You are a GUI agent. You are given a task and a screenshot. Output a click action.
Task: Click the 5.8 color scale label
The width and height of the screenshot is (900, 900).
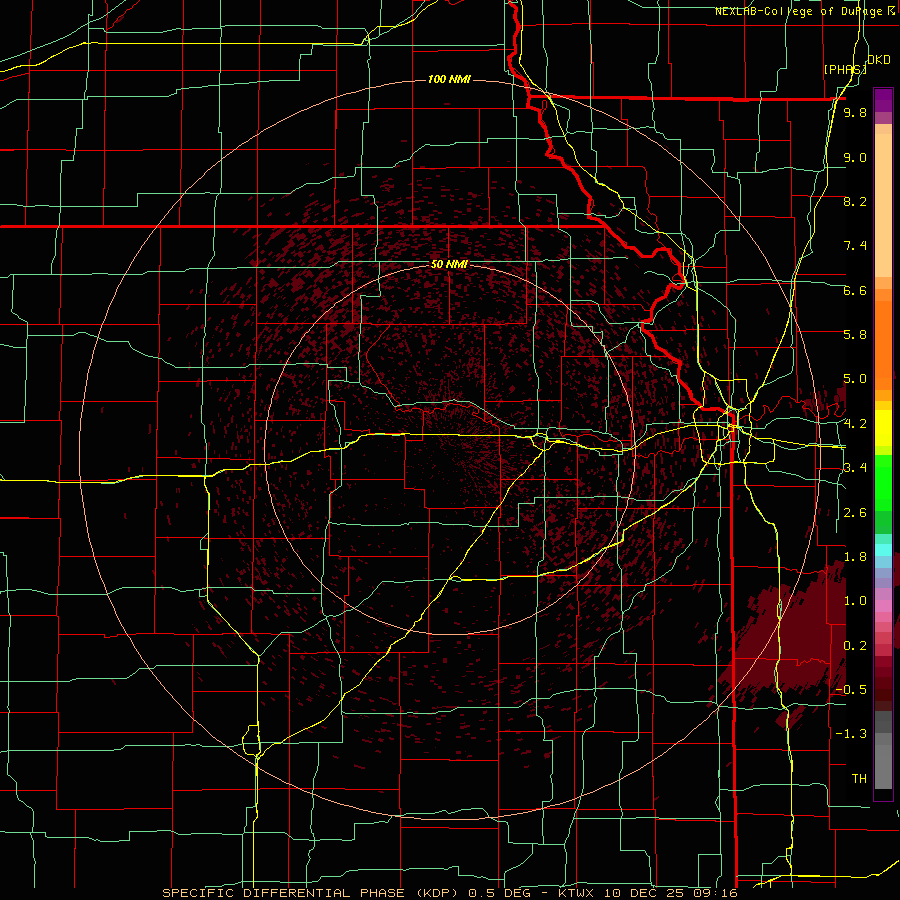coord(855,335)
